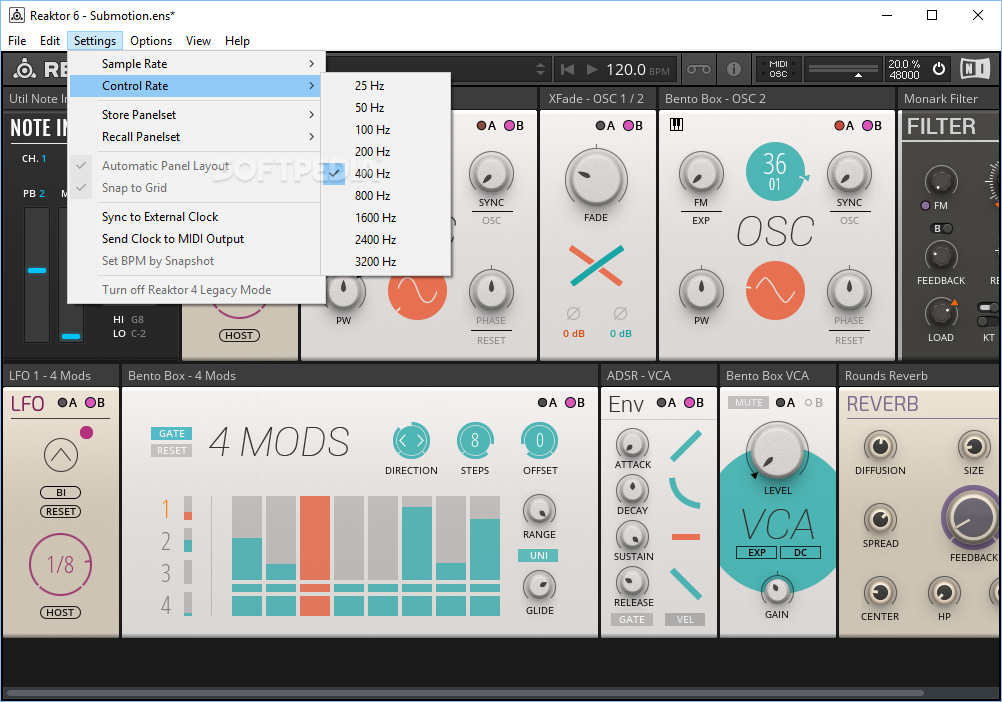
Task: Toggle the VEL button in Env
Action: tap(685, 620)
